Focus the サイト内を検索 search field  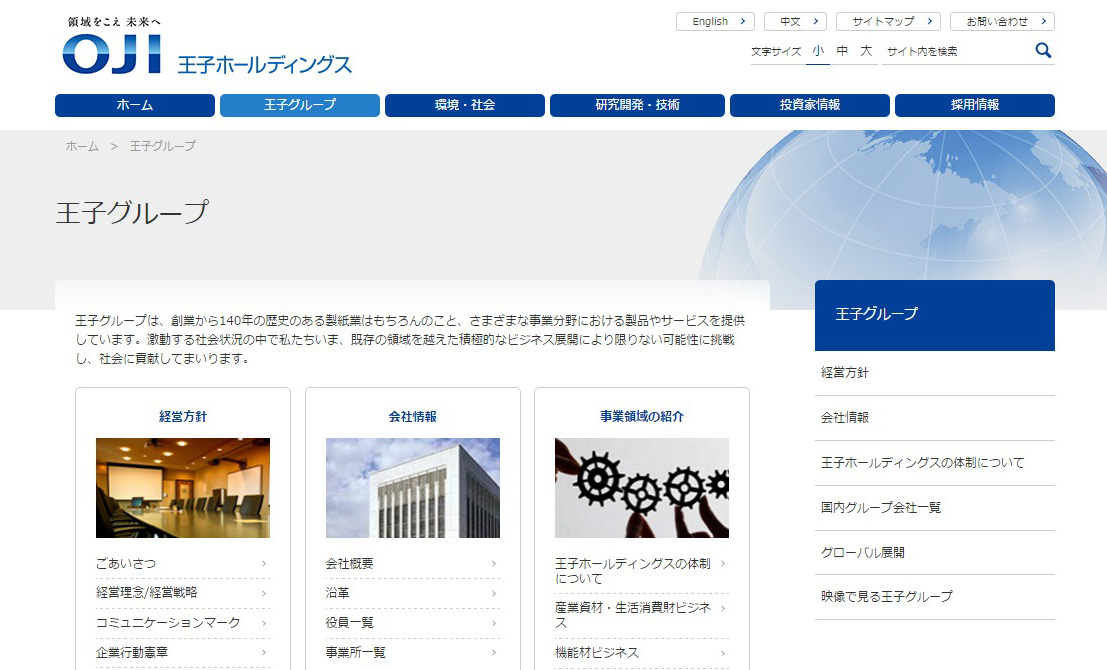click(957, 51)
